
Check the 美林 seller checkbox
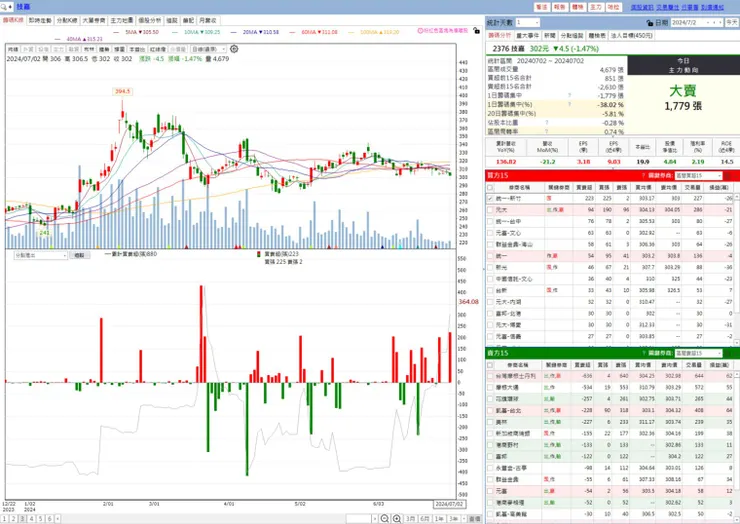click(490, 422)
